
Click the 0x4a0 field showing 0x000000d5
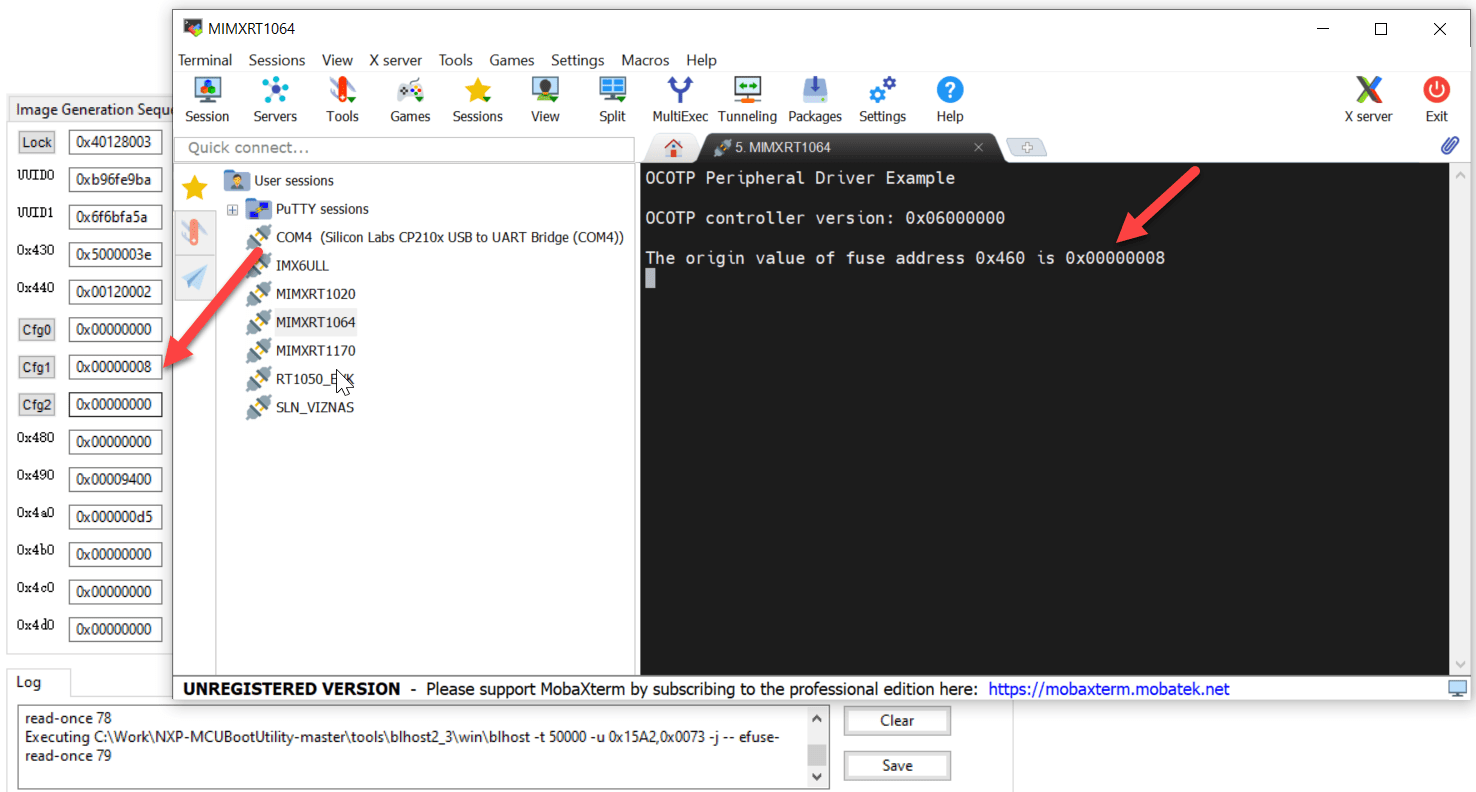click(x=115, y=517)
